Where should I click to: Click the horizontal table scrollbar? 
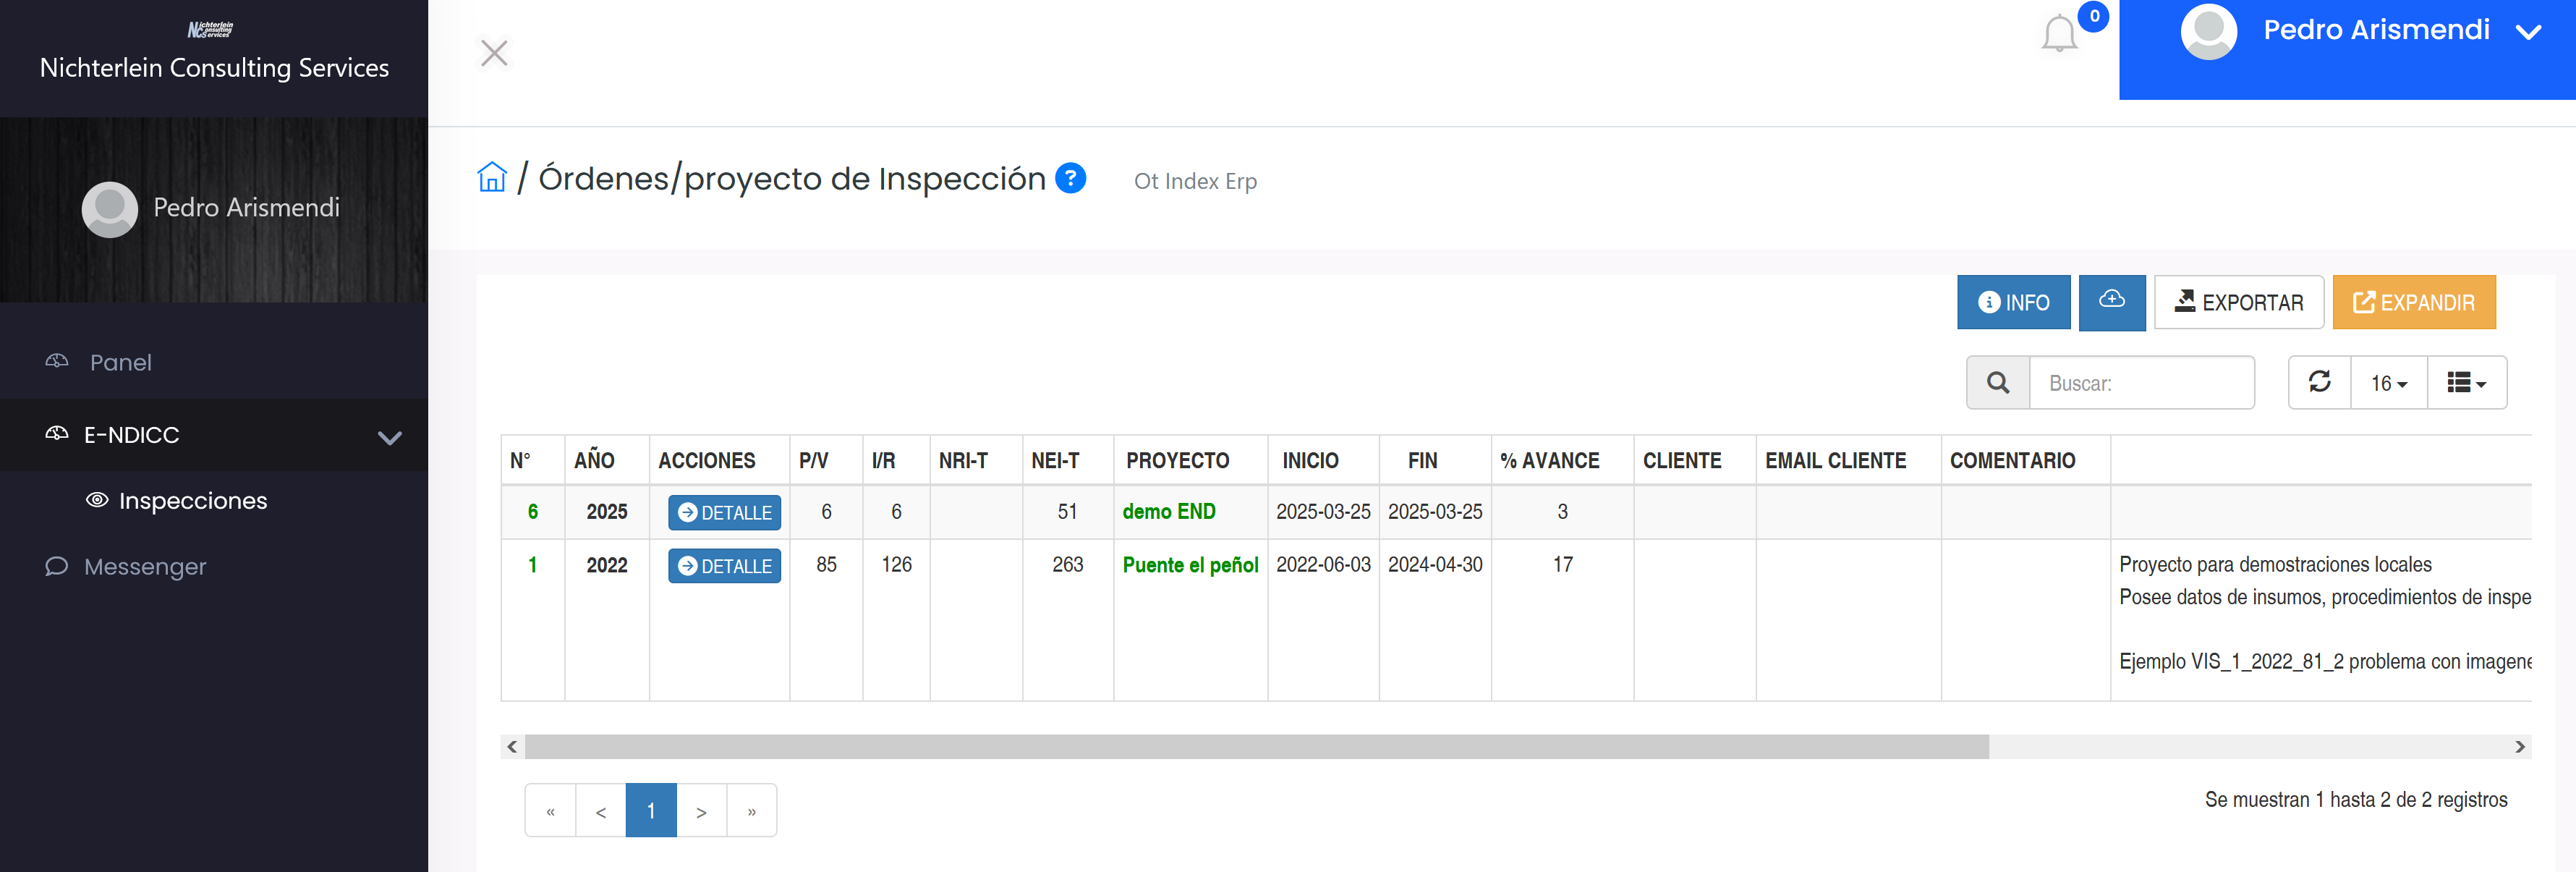1256,747
